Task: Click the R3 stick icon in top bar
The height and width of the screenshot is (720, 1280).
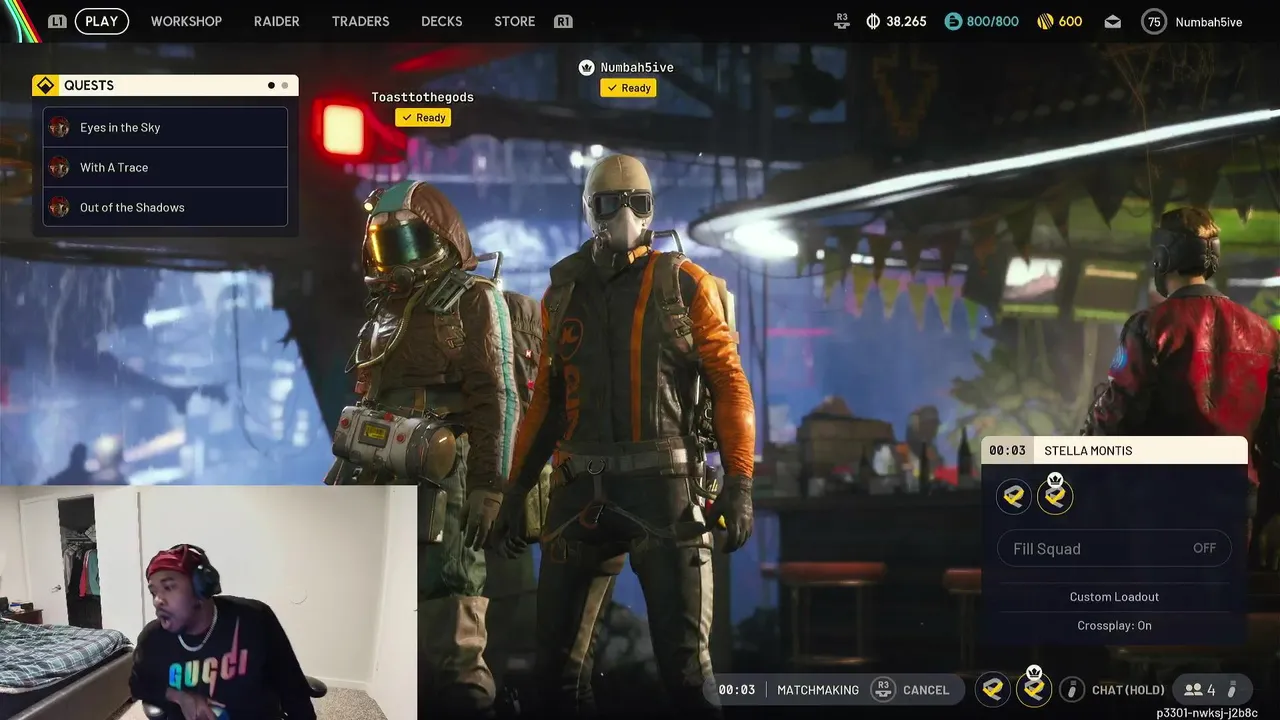Action: (842, 20)
